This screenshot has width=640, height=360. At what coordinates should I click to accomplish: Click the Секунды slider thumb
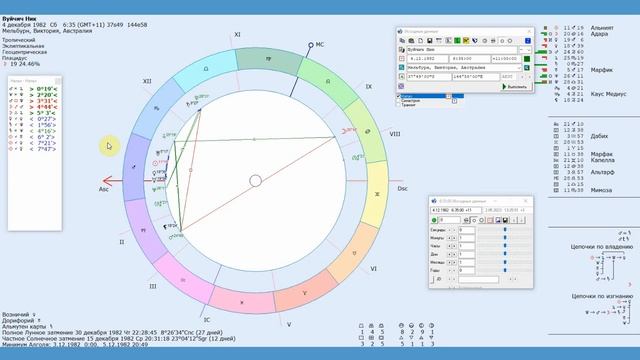pos(505,230)
